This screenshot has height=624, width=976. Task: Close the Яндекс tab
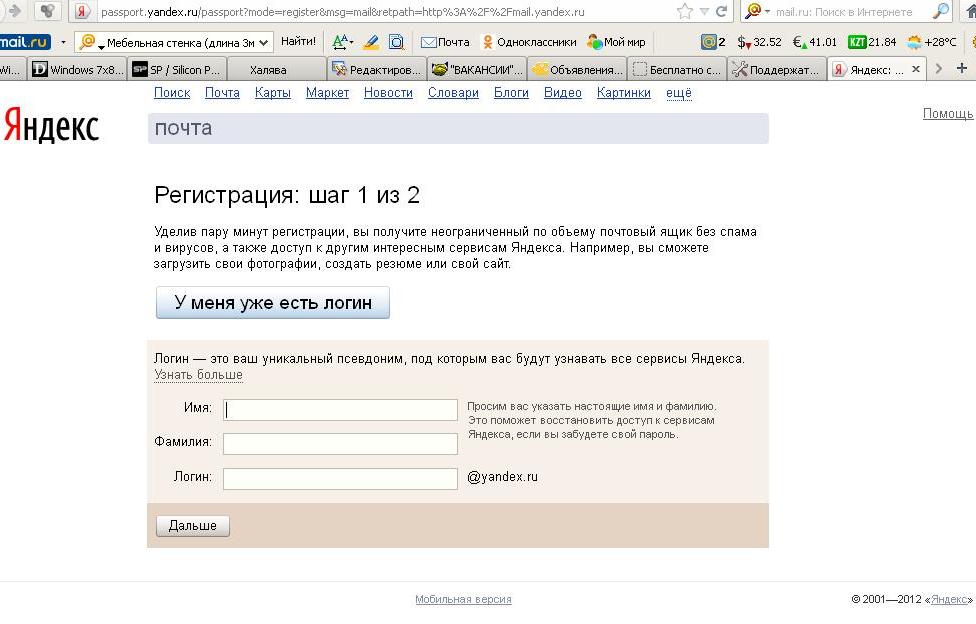coord(916,69)
